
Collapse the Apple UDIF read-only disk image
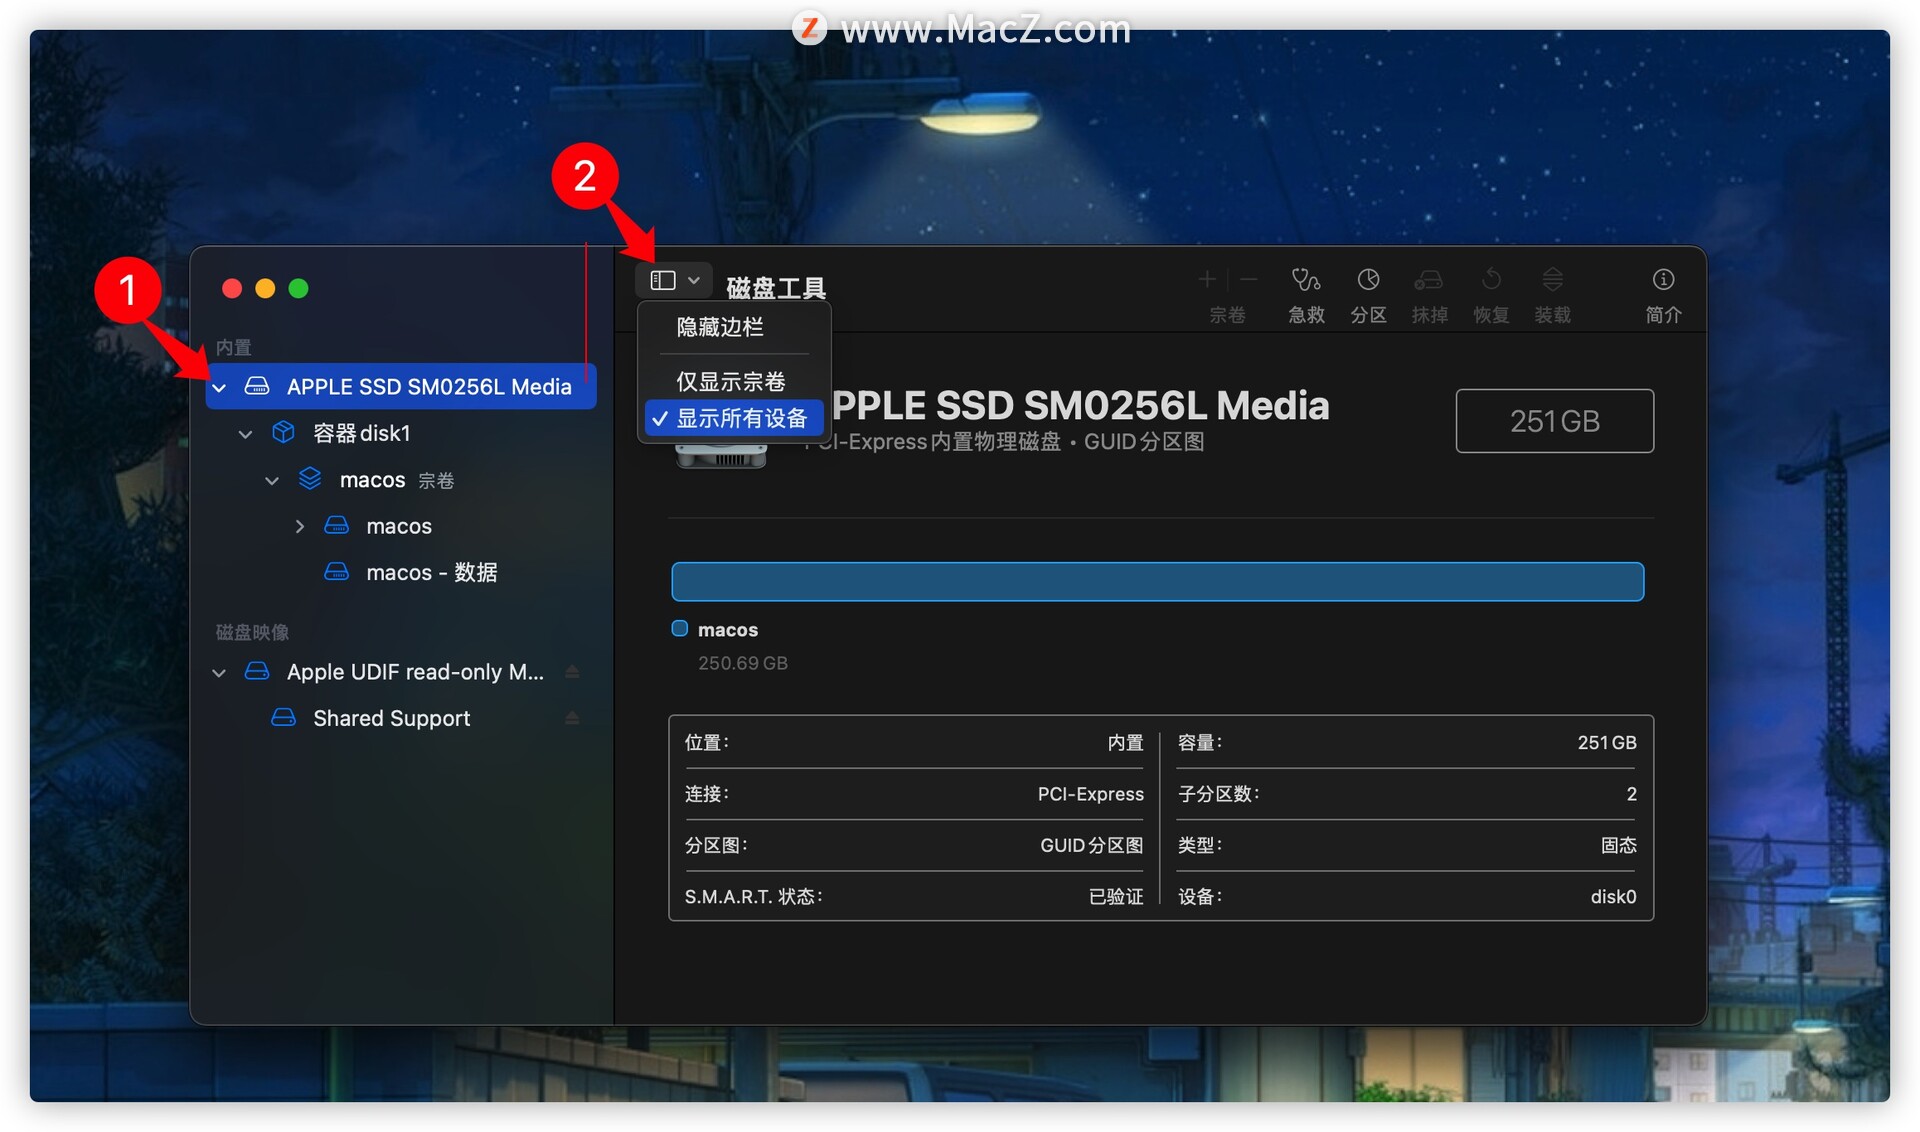click(x=220, y=673)
